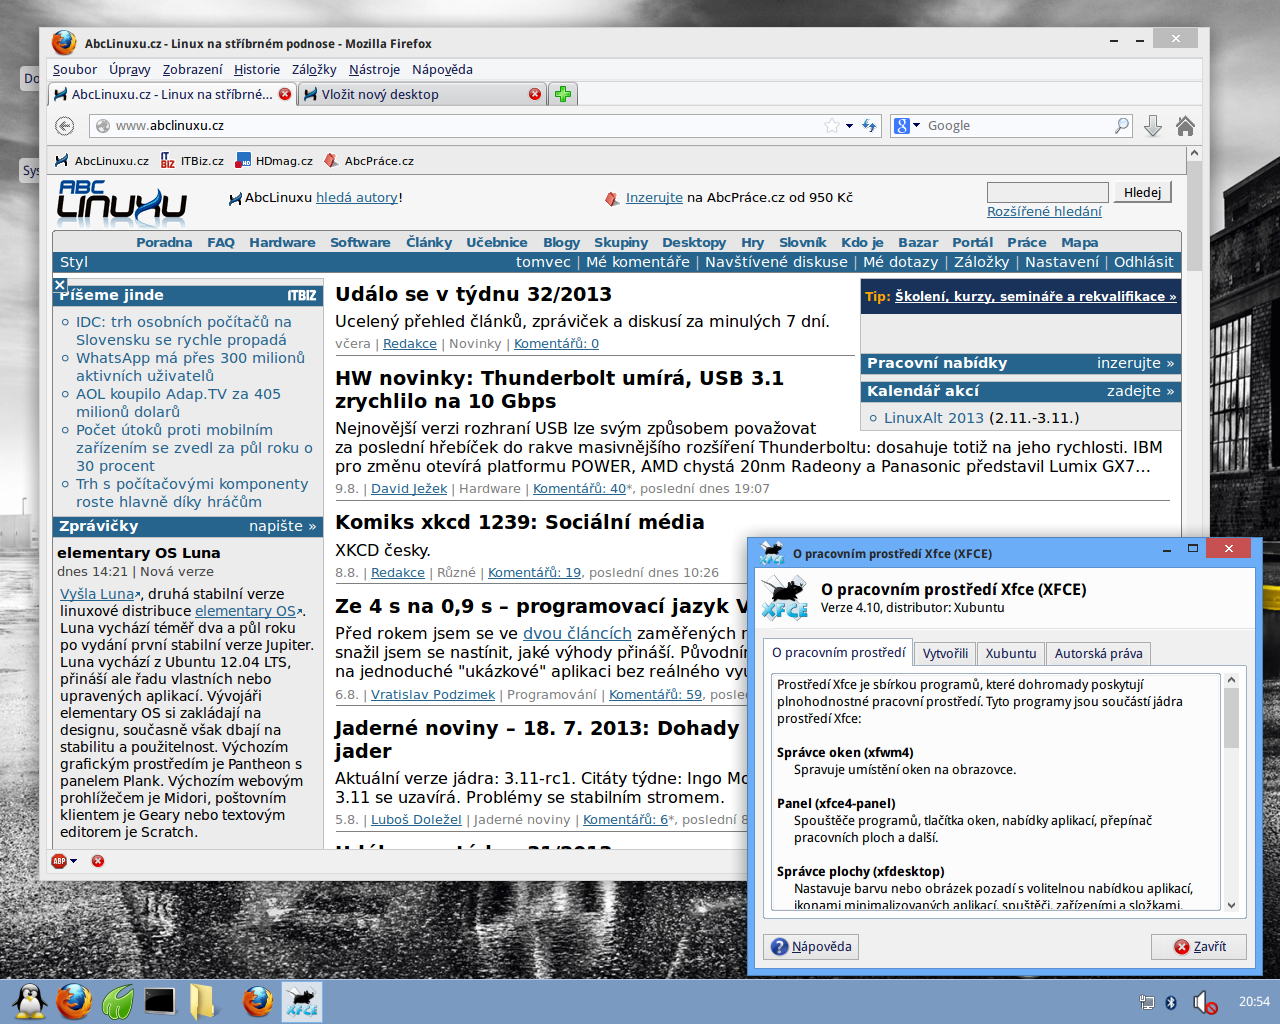Open the 'Rozšířené hledání' link

pyautogui.click(x=1044, y=212)
